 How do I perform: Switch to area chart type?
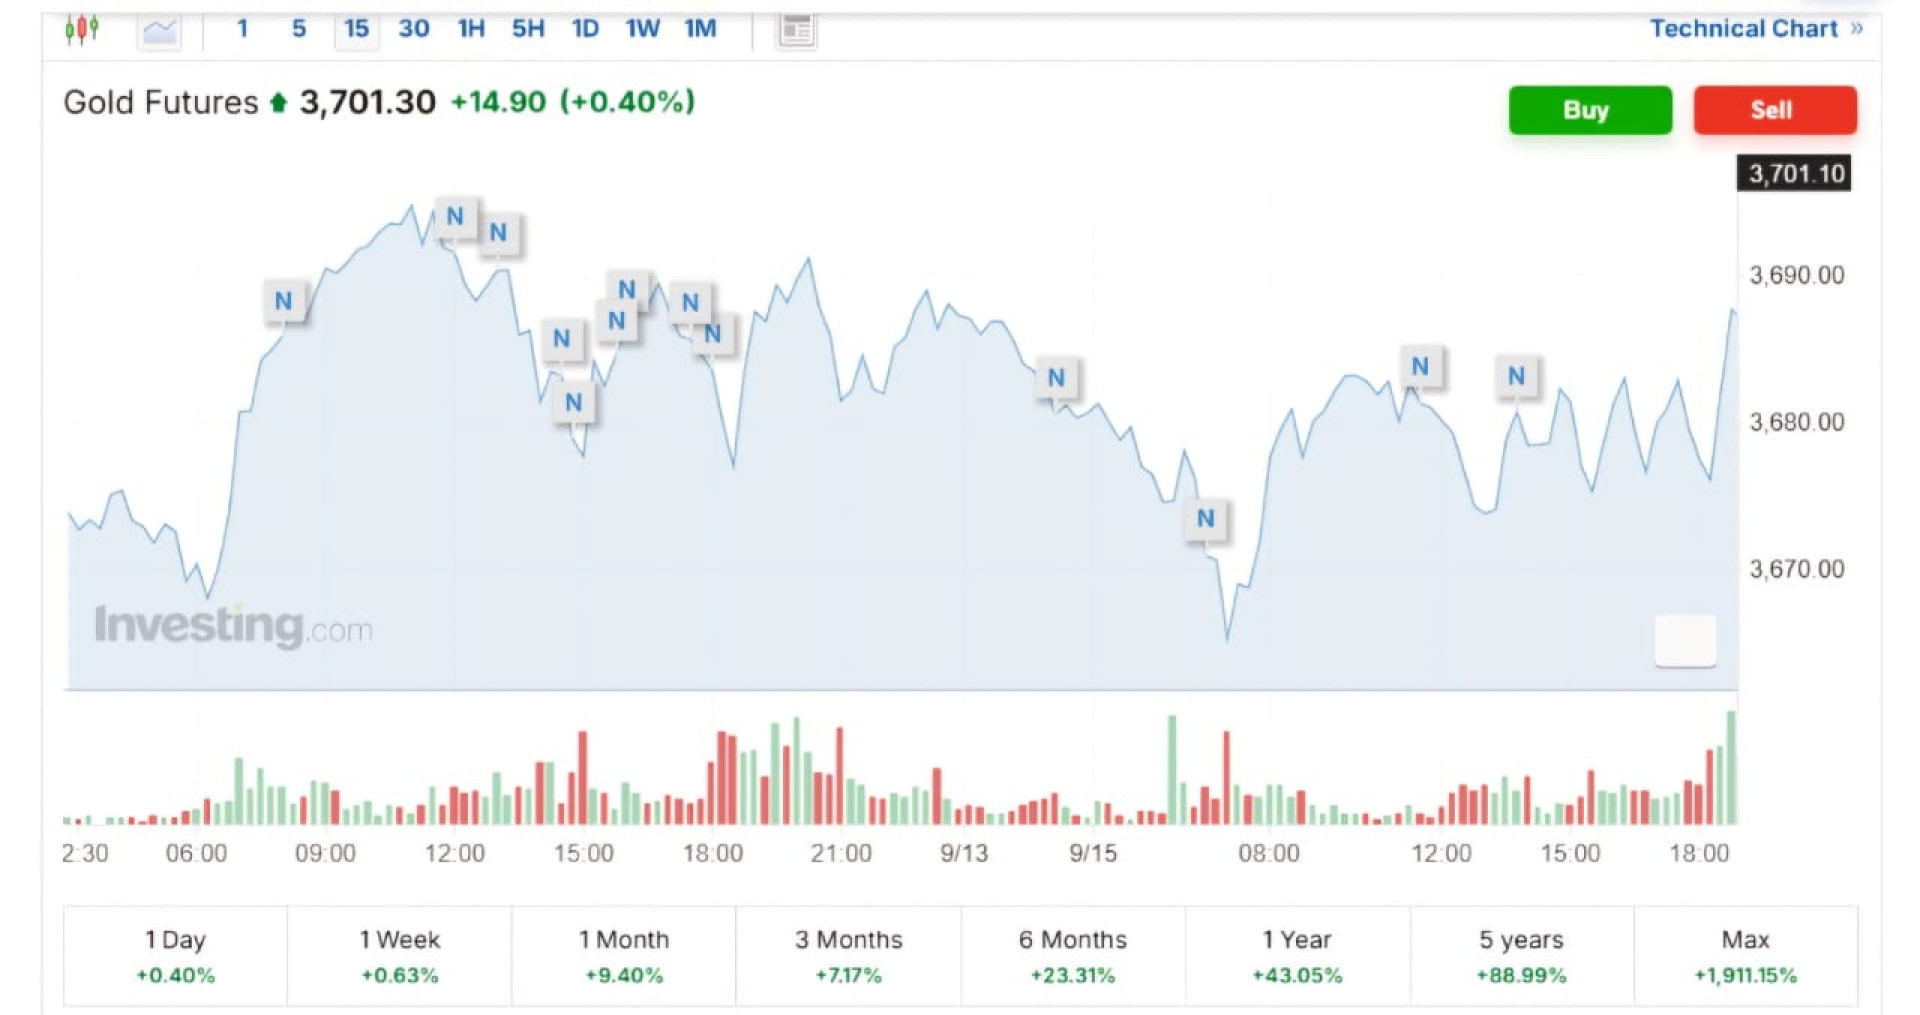(159, 30)
